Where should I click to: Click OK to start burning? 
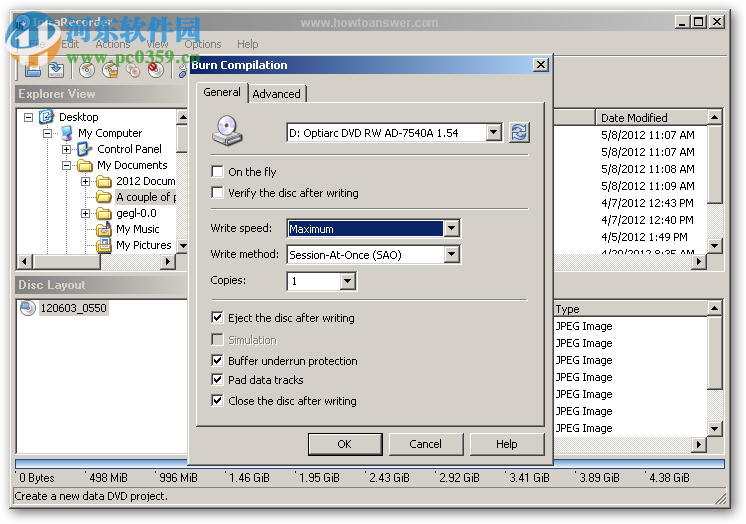(345, 444)
